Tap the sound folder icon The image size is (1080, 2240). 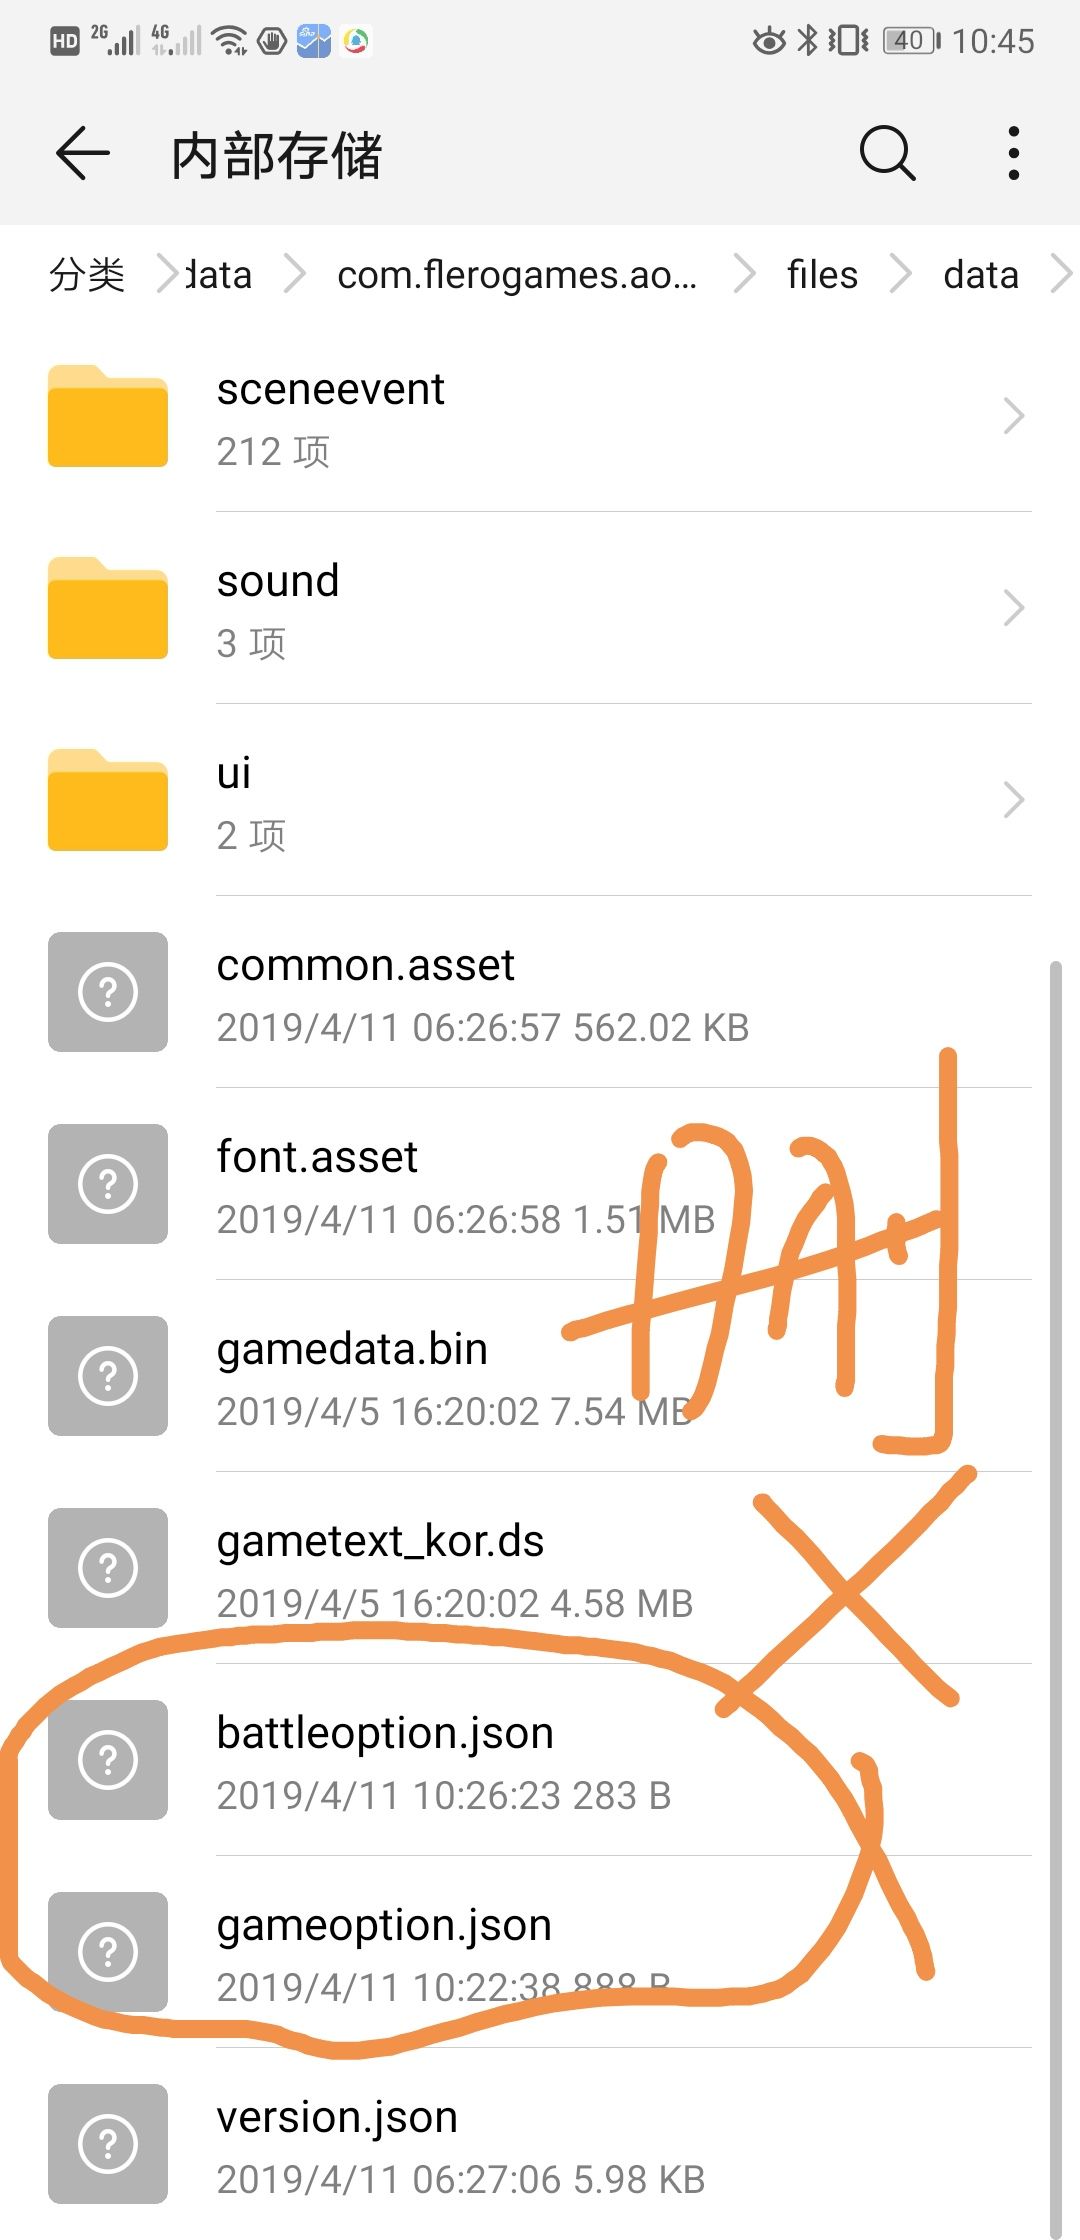tap(108, 609)
